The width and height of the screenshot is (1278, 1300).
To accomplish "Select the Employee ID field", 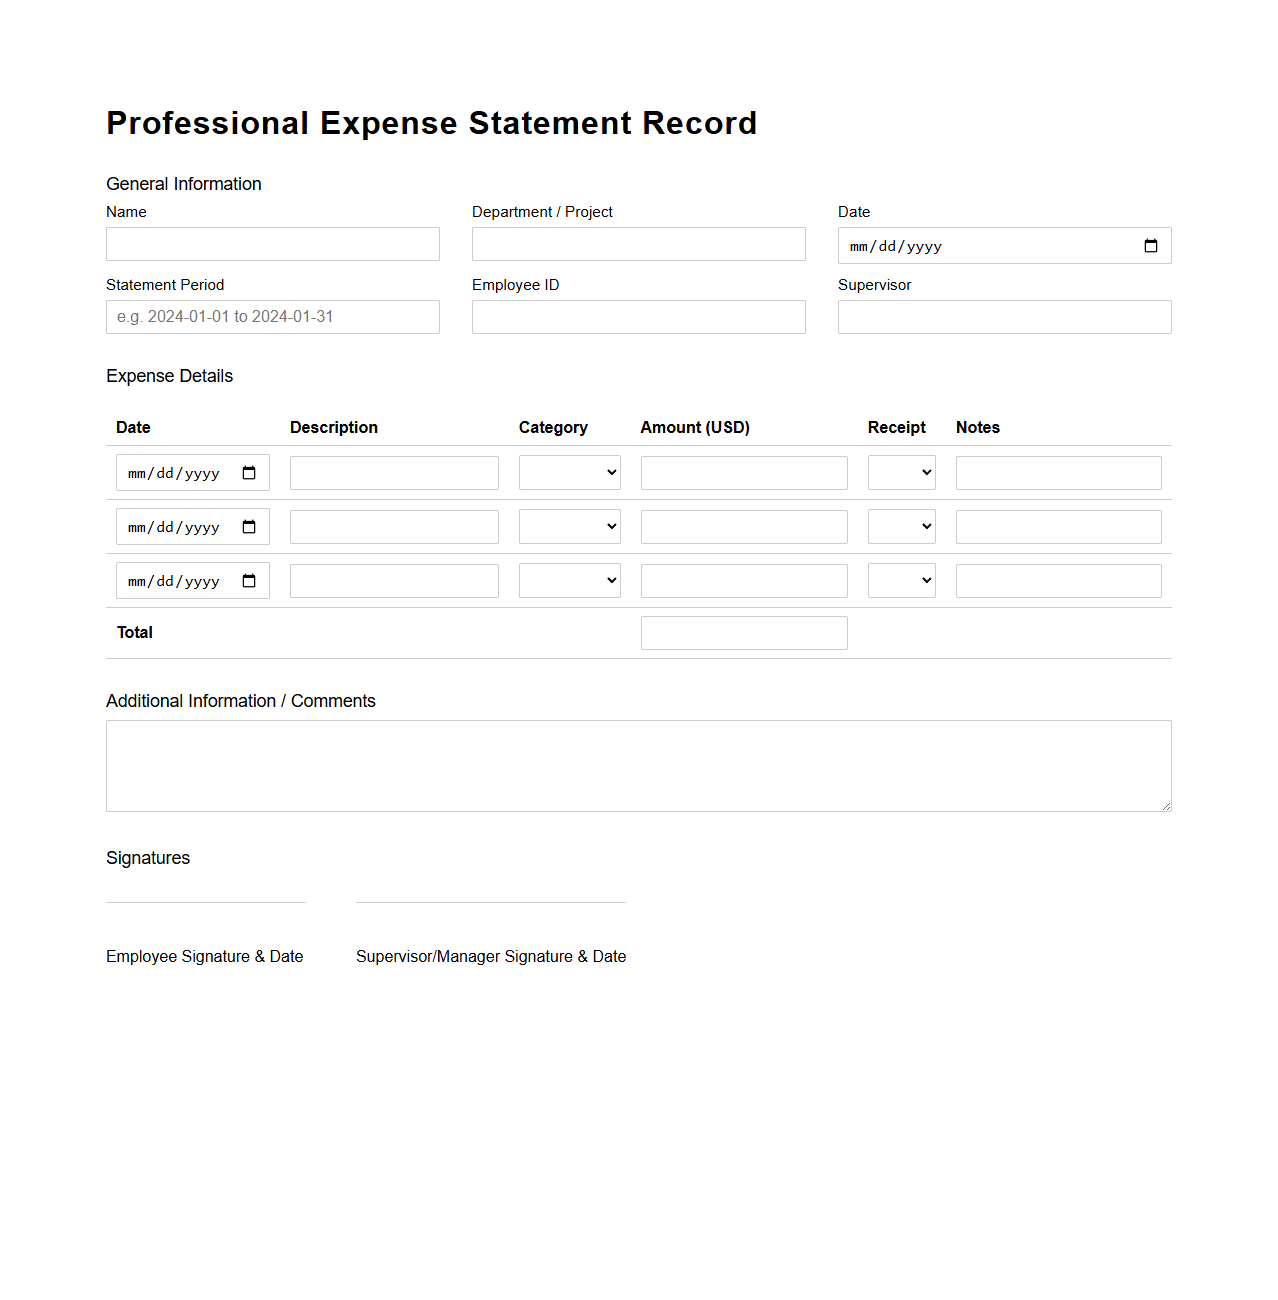I will pos(638,316).
